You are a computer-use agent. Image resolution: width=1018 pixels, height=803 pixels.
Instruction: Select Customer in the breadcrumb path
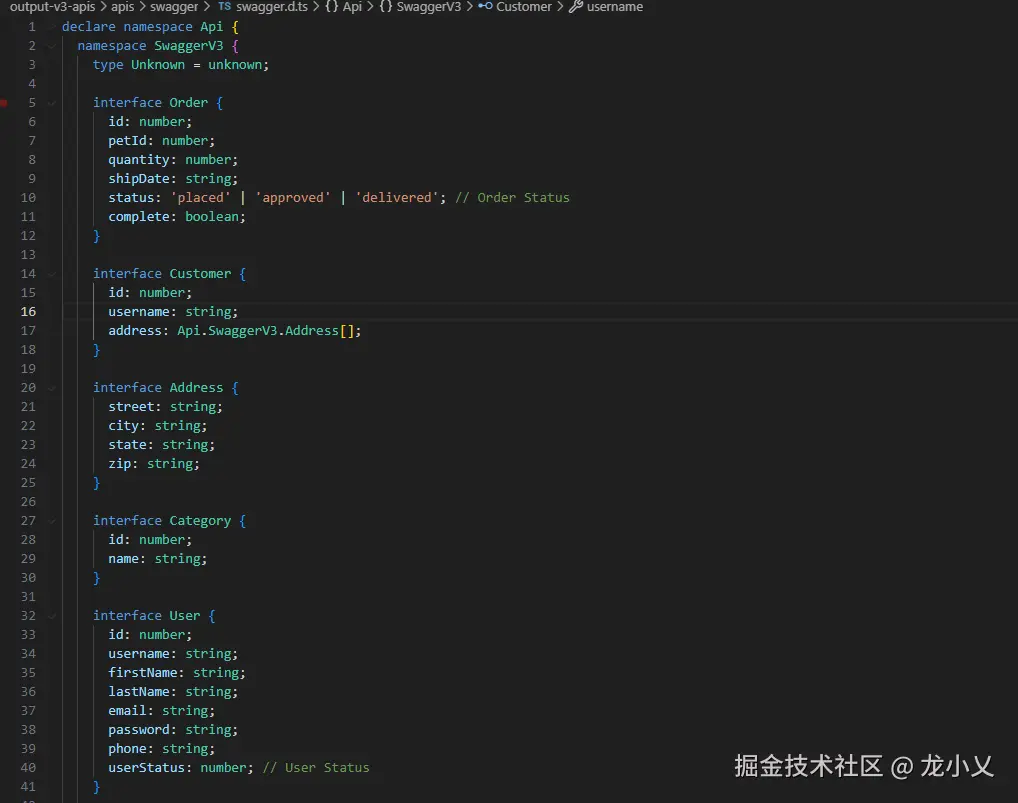point(524,6)
